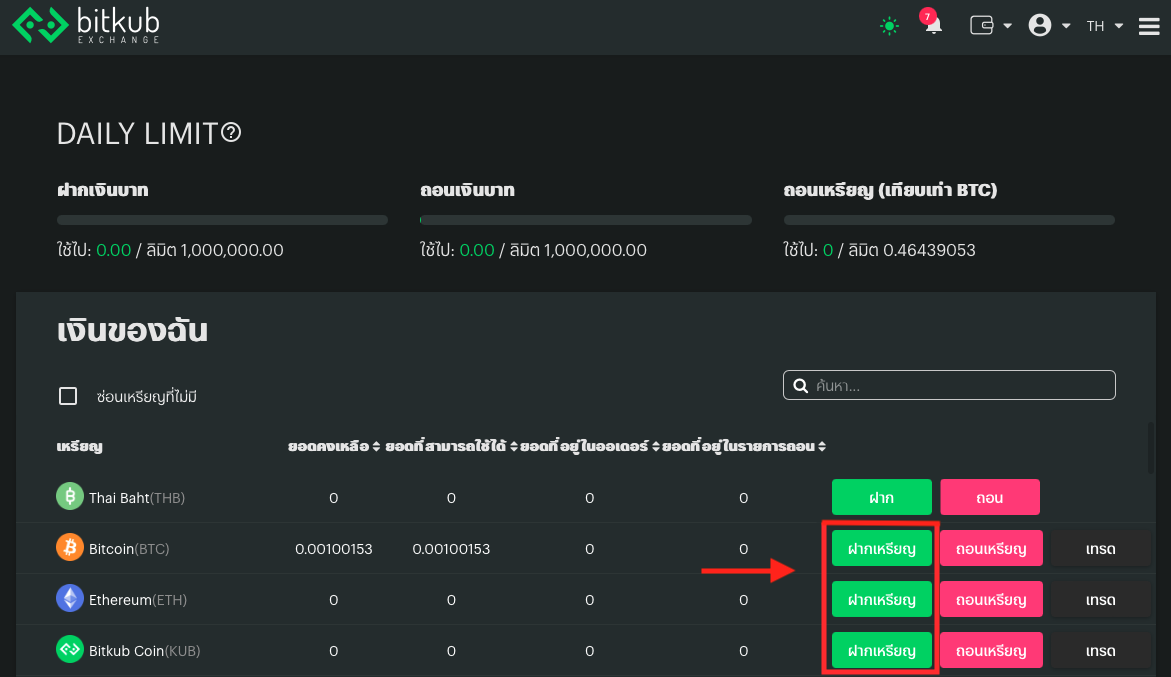The height and width of the screenshot is (677, 1171).
Task: Click เทรด for Bitcoin
Action: click(1100, 548)
